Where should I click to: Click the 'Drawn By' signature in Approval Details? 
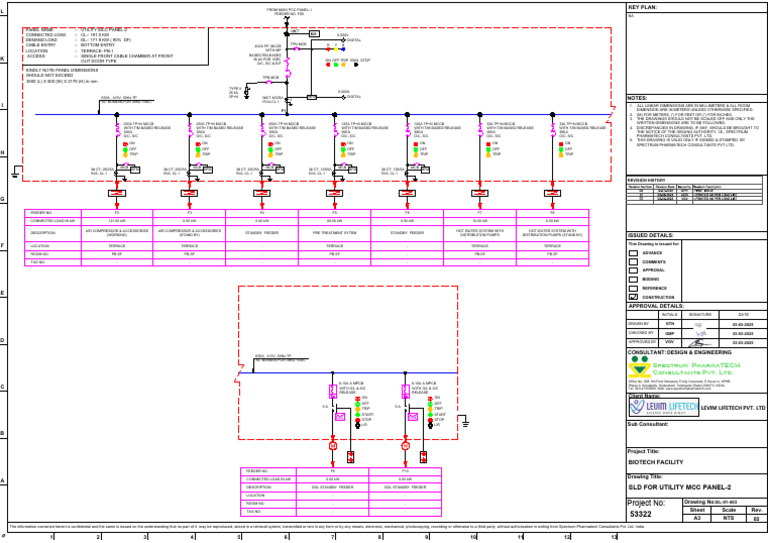[x=699, y=325]
